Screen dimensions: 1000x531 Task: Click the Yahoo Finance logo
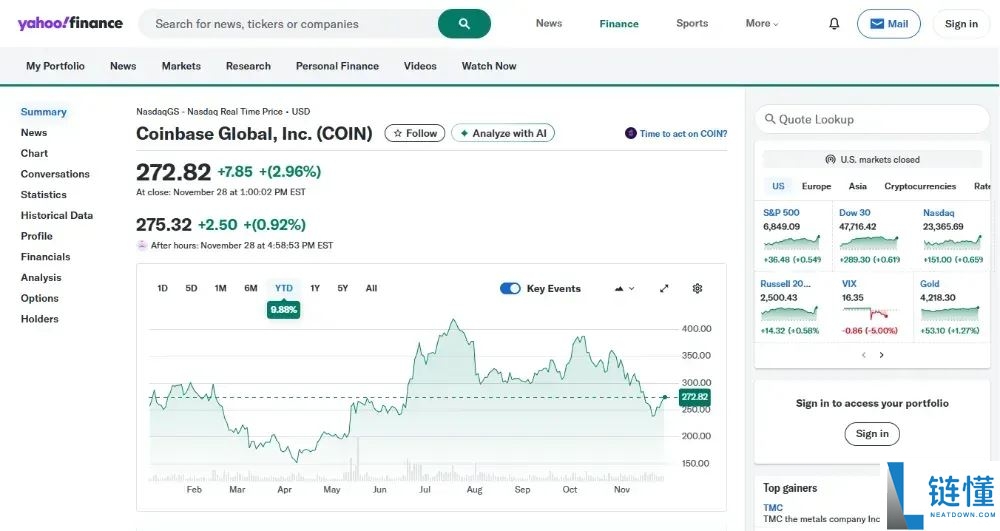pyautogui.click(x=70, y=24)
